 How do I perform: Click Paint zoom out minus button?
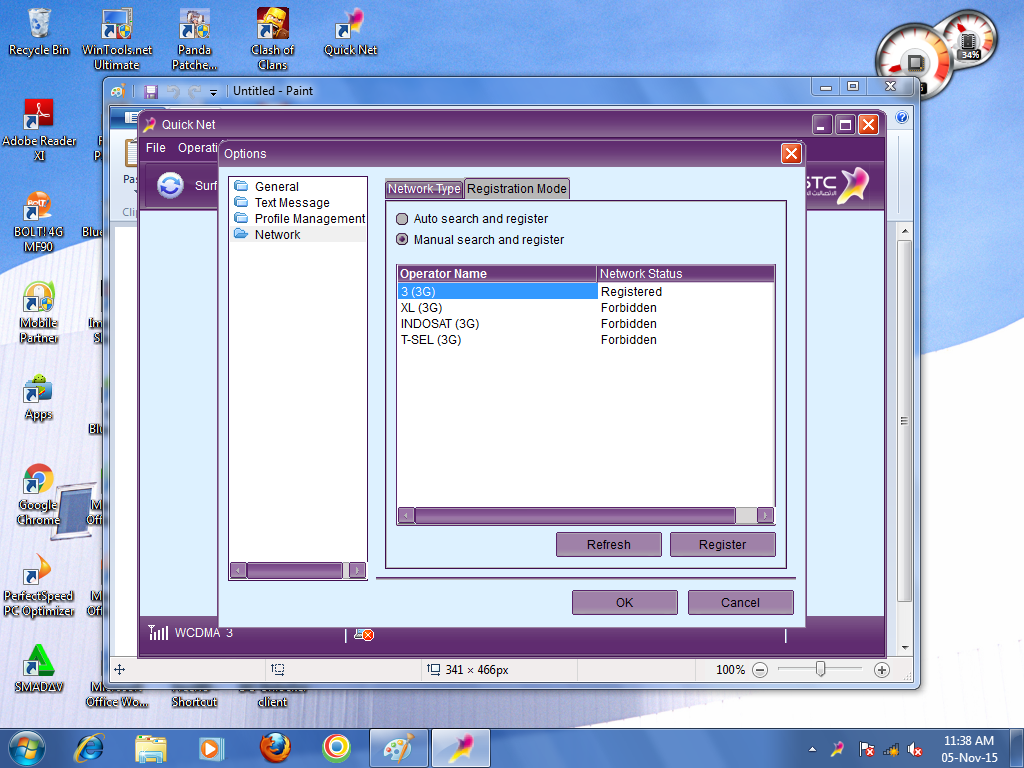(x=760, y=670)
